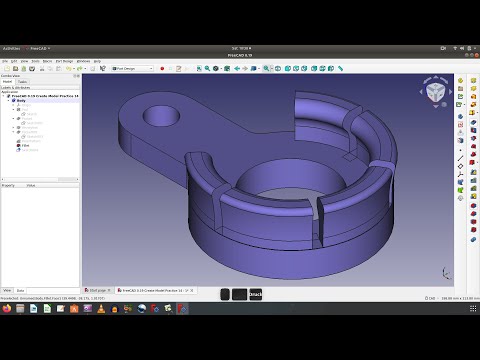Image resolution: width=480 pixels, height=360 pixels.
Task: Click the horizontal scrollbar under model tree
Action: click(x=40, y=179)
